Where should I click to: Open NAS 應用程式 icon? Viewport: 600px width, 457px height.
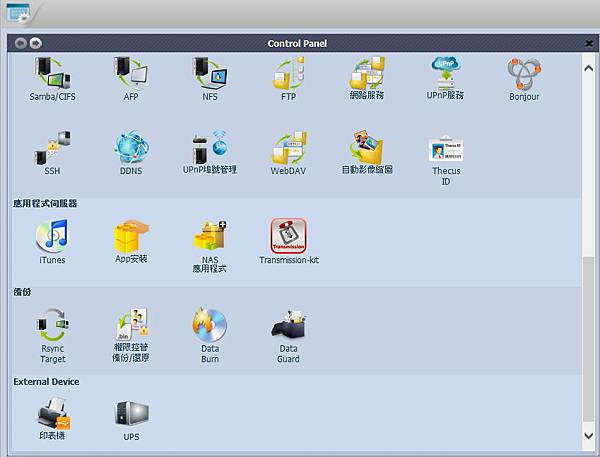tap(210, 246)
